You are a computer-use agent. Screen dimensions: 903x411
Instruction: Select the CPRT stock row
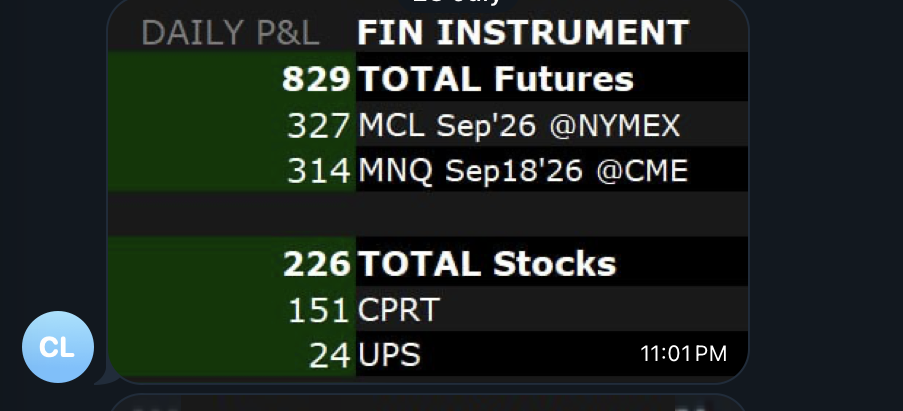pos(428,309)
